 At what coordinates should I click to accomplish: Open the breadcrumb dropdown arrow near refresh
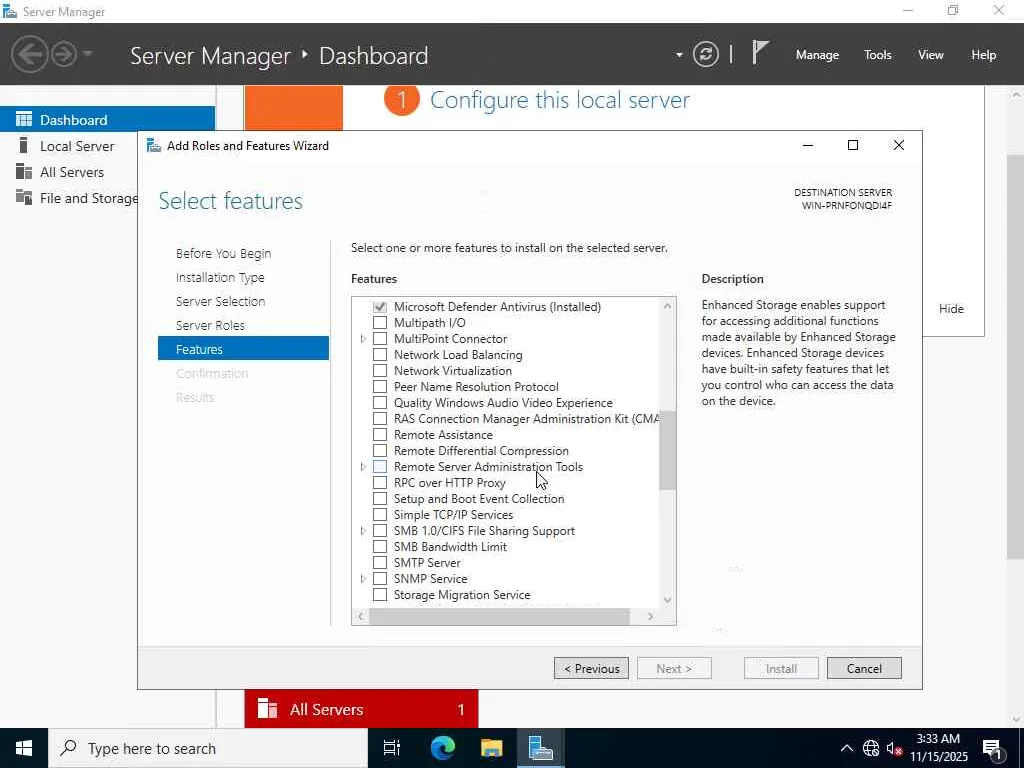tap(679, 55)
